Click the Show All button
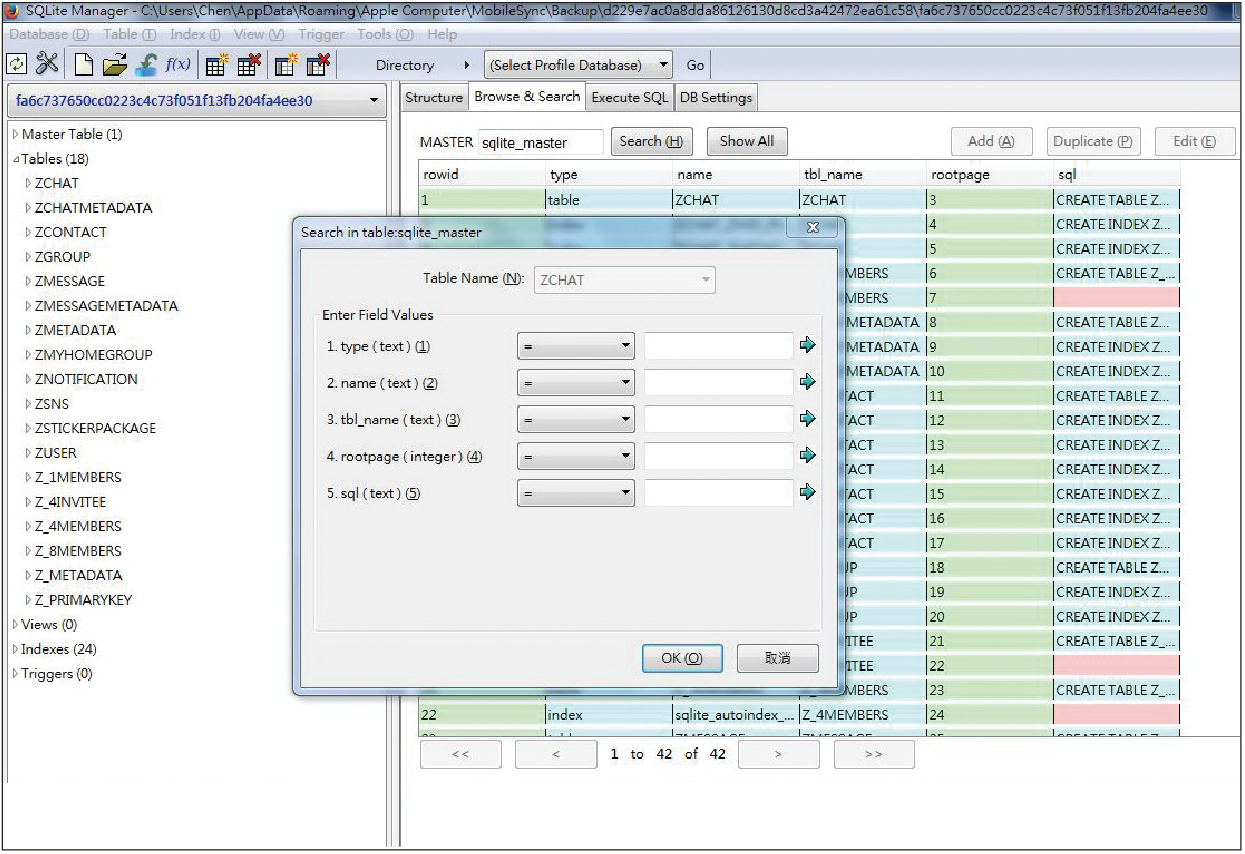The height and width of the screenshot is (854, 1245). pos(747,141)
